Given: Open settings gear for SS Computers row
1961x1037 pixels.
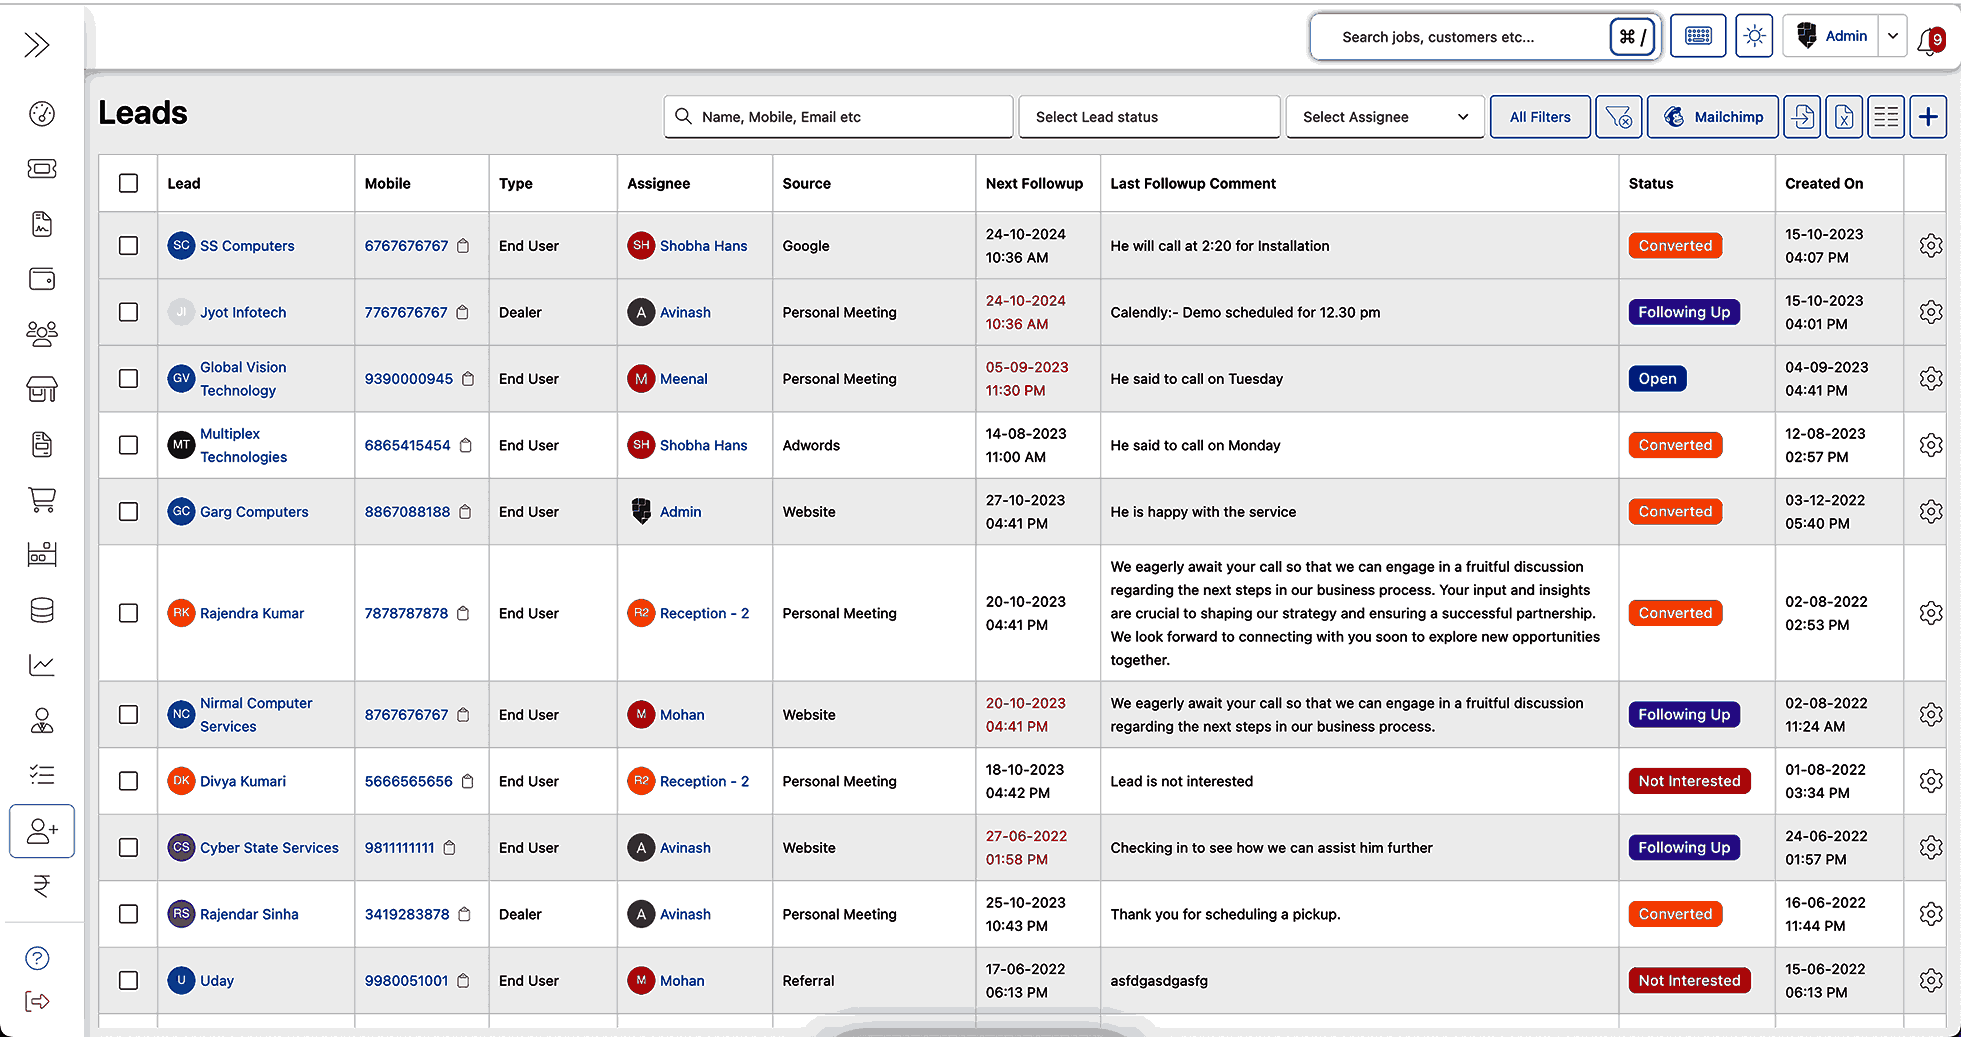Looking at the screenshot, I should (1931, 246).
